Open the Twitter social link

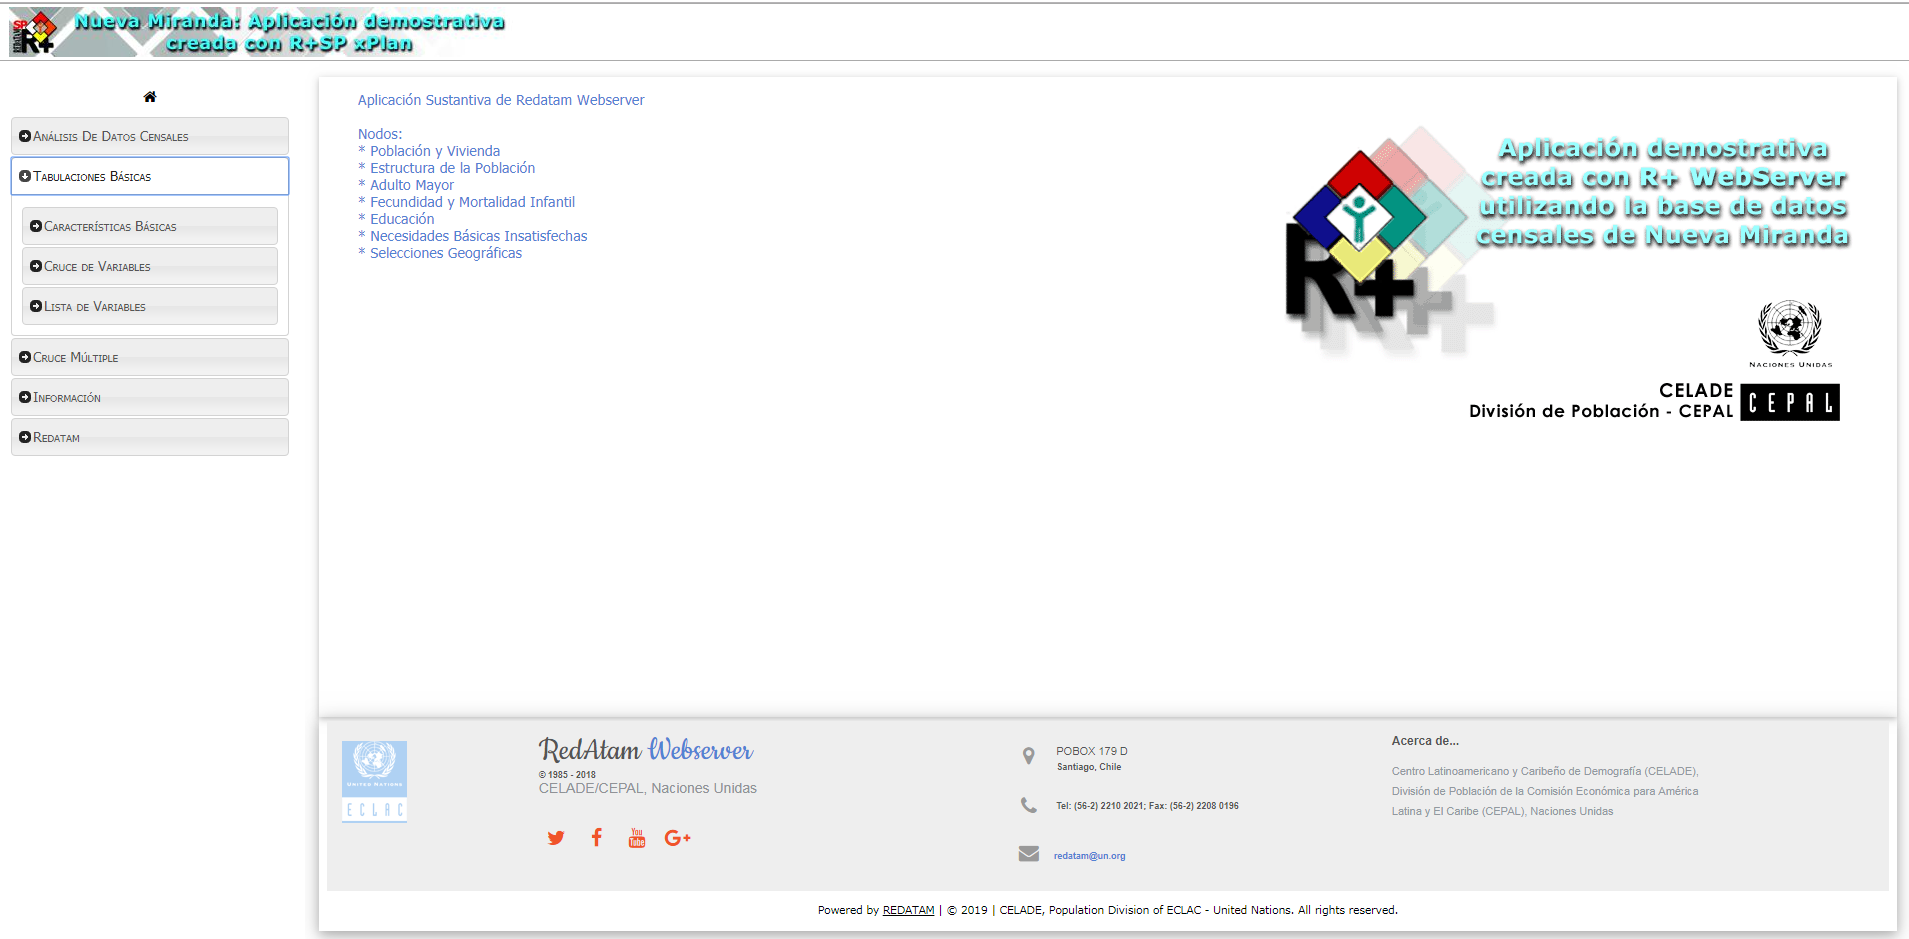[x=556, y=838]
